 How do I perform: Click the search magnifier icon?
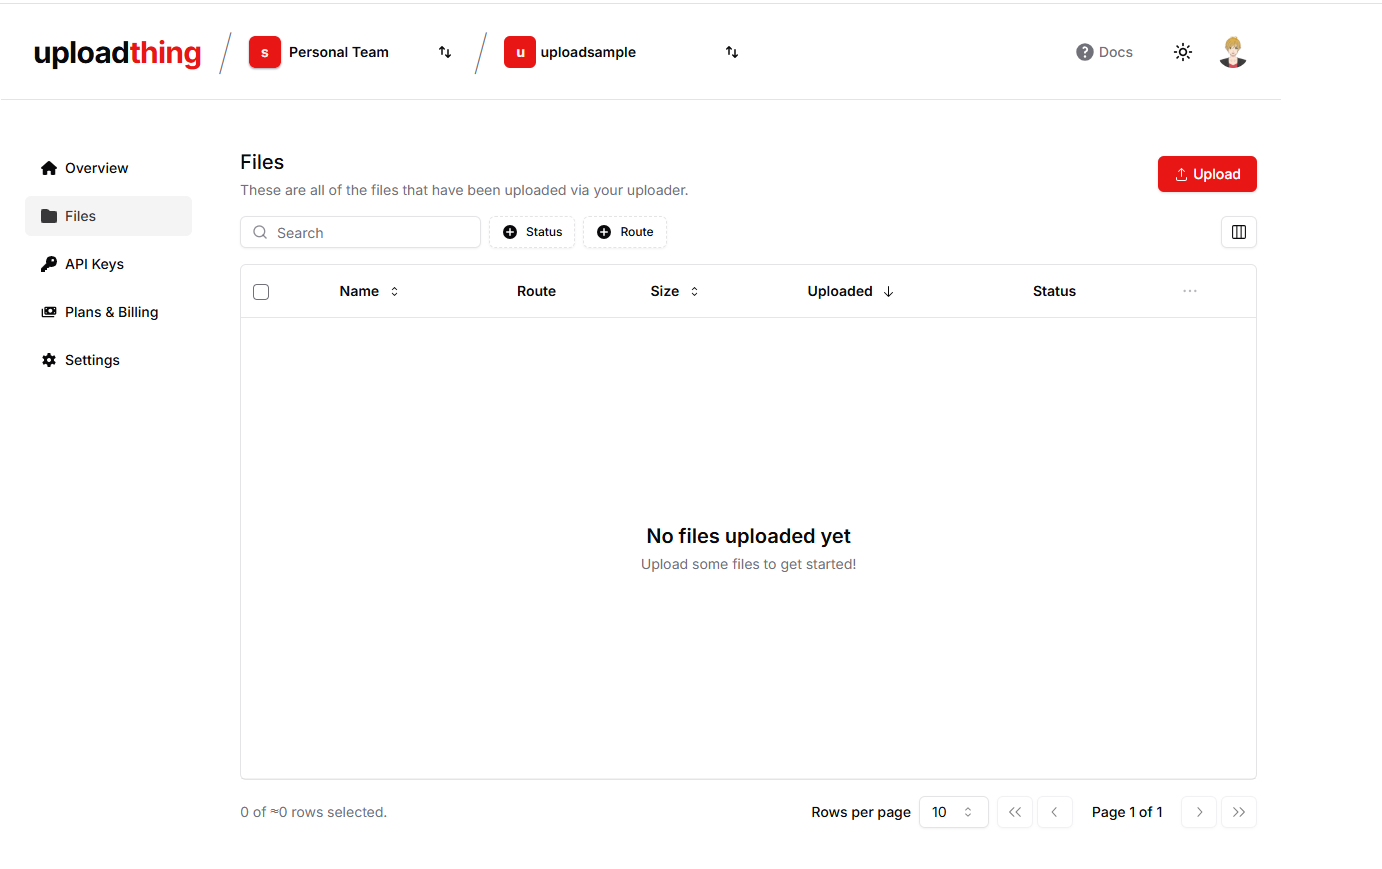point(260,232)
